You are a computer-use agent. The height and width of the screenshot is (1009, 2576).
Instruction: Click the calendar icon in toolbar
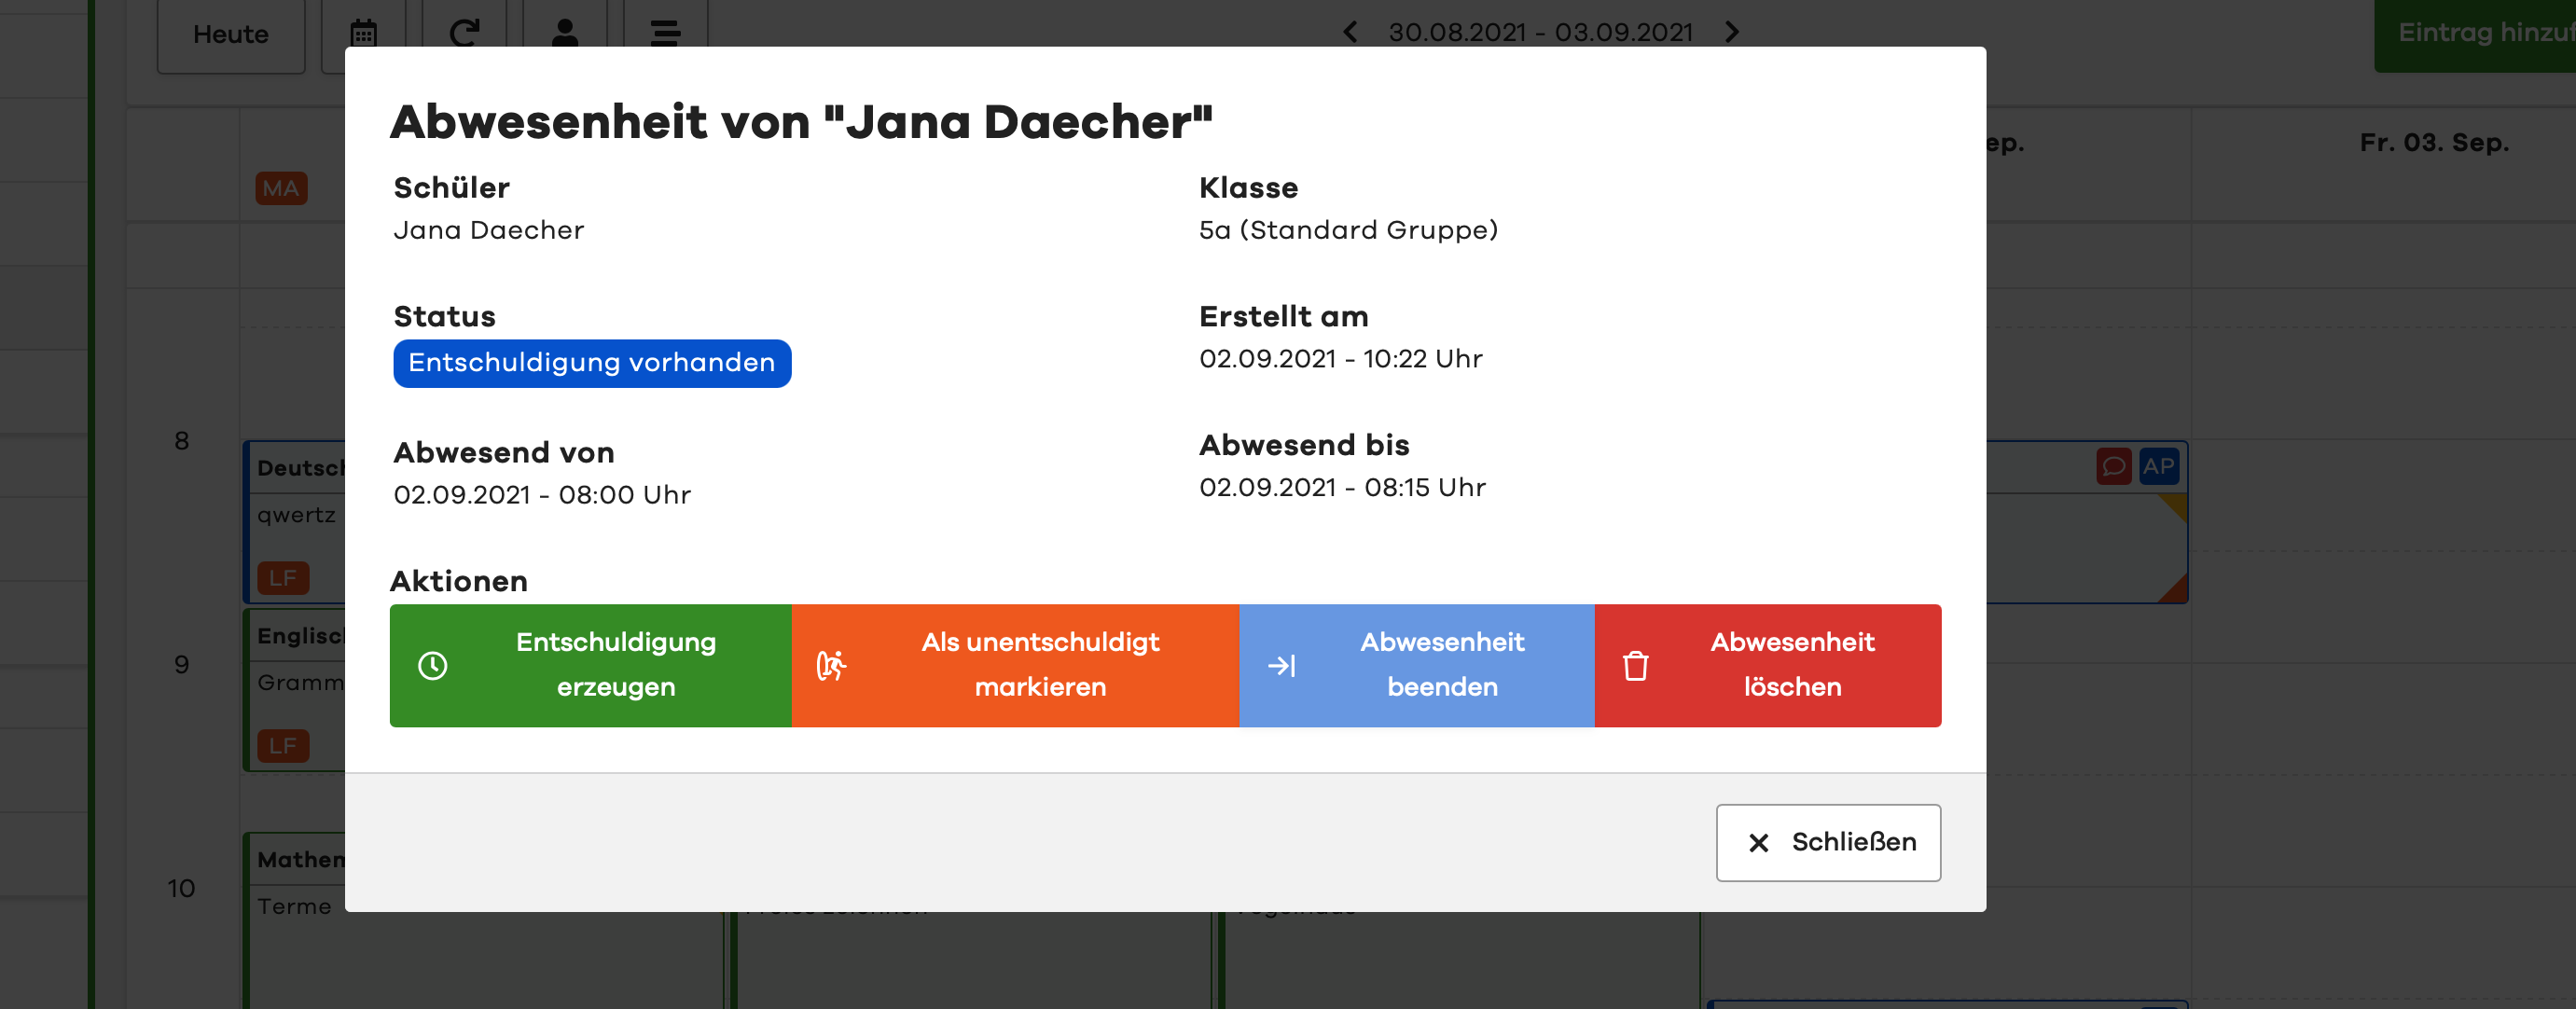point(363,33)
